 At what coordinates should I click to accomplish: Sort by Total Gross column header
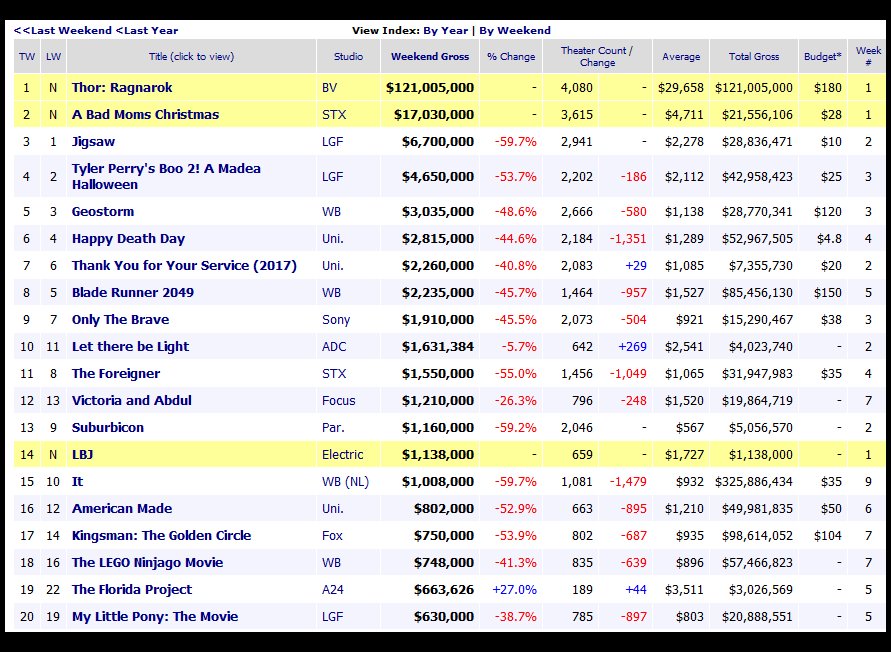coord(754,56)
